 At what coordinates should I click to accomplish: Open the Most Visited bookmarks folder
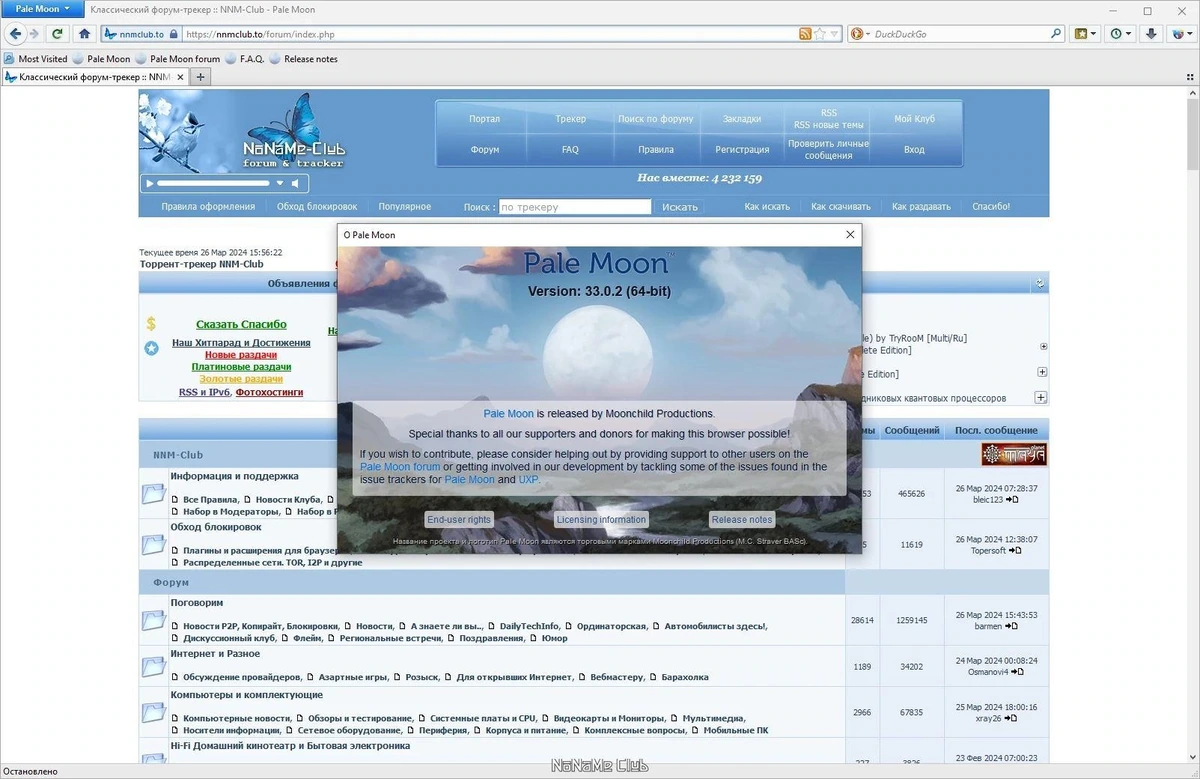pos(36,59)
